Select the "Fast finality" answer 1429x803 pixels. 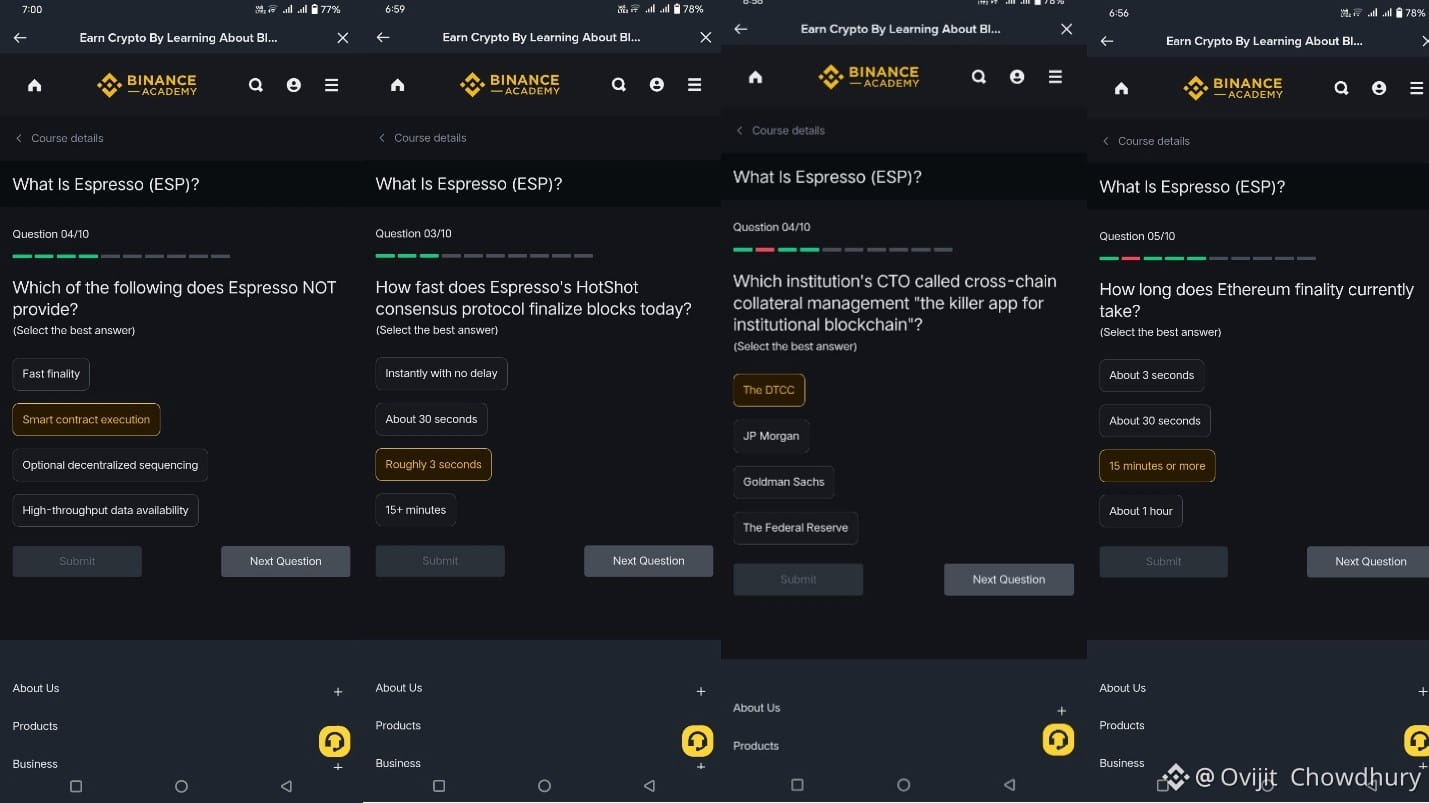pyautogui.click(x=51, y=374)
